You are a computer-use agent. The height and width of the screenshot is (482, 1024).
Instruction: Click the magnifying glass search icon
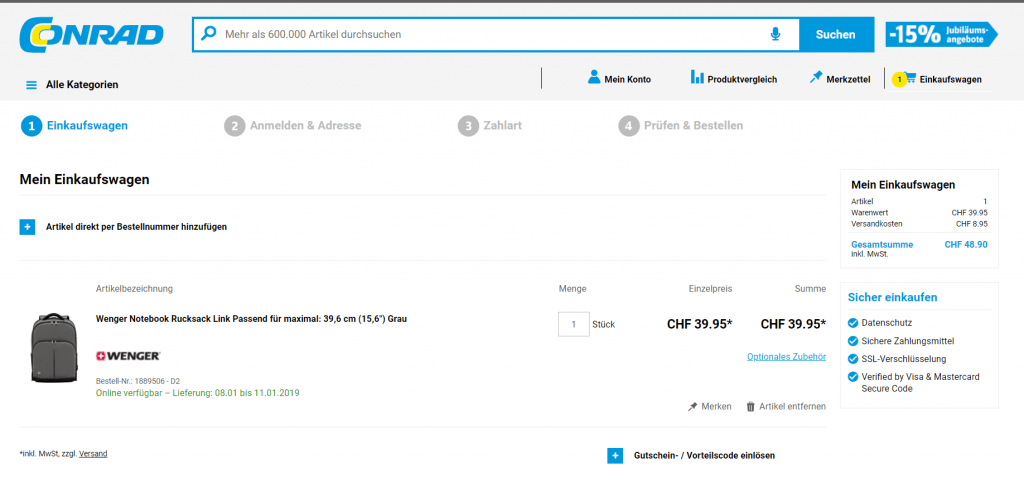point(209,34)
